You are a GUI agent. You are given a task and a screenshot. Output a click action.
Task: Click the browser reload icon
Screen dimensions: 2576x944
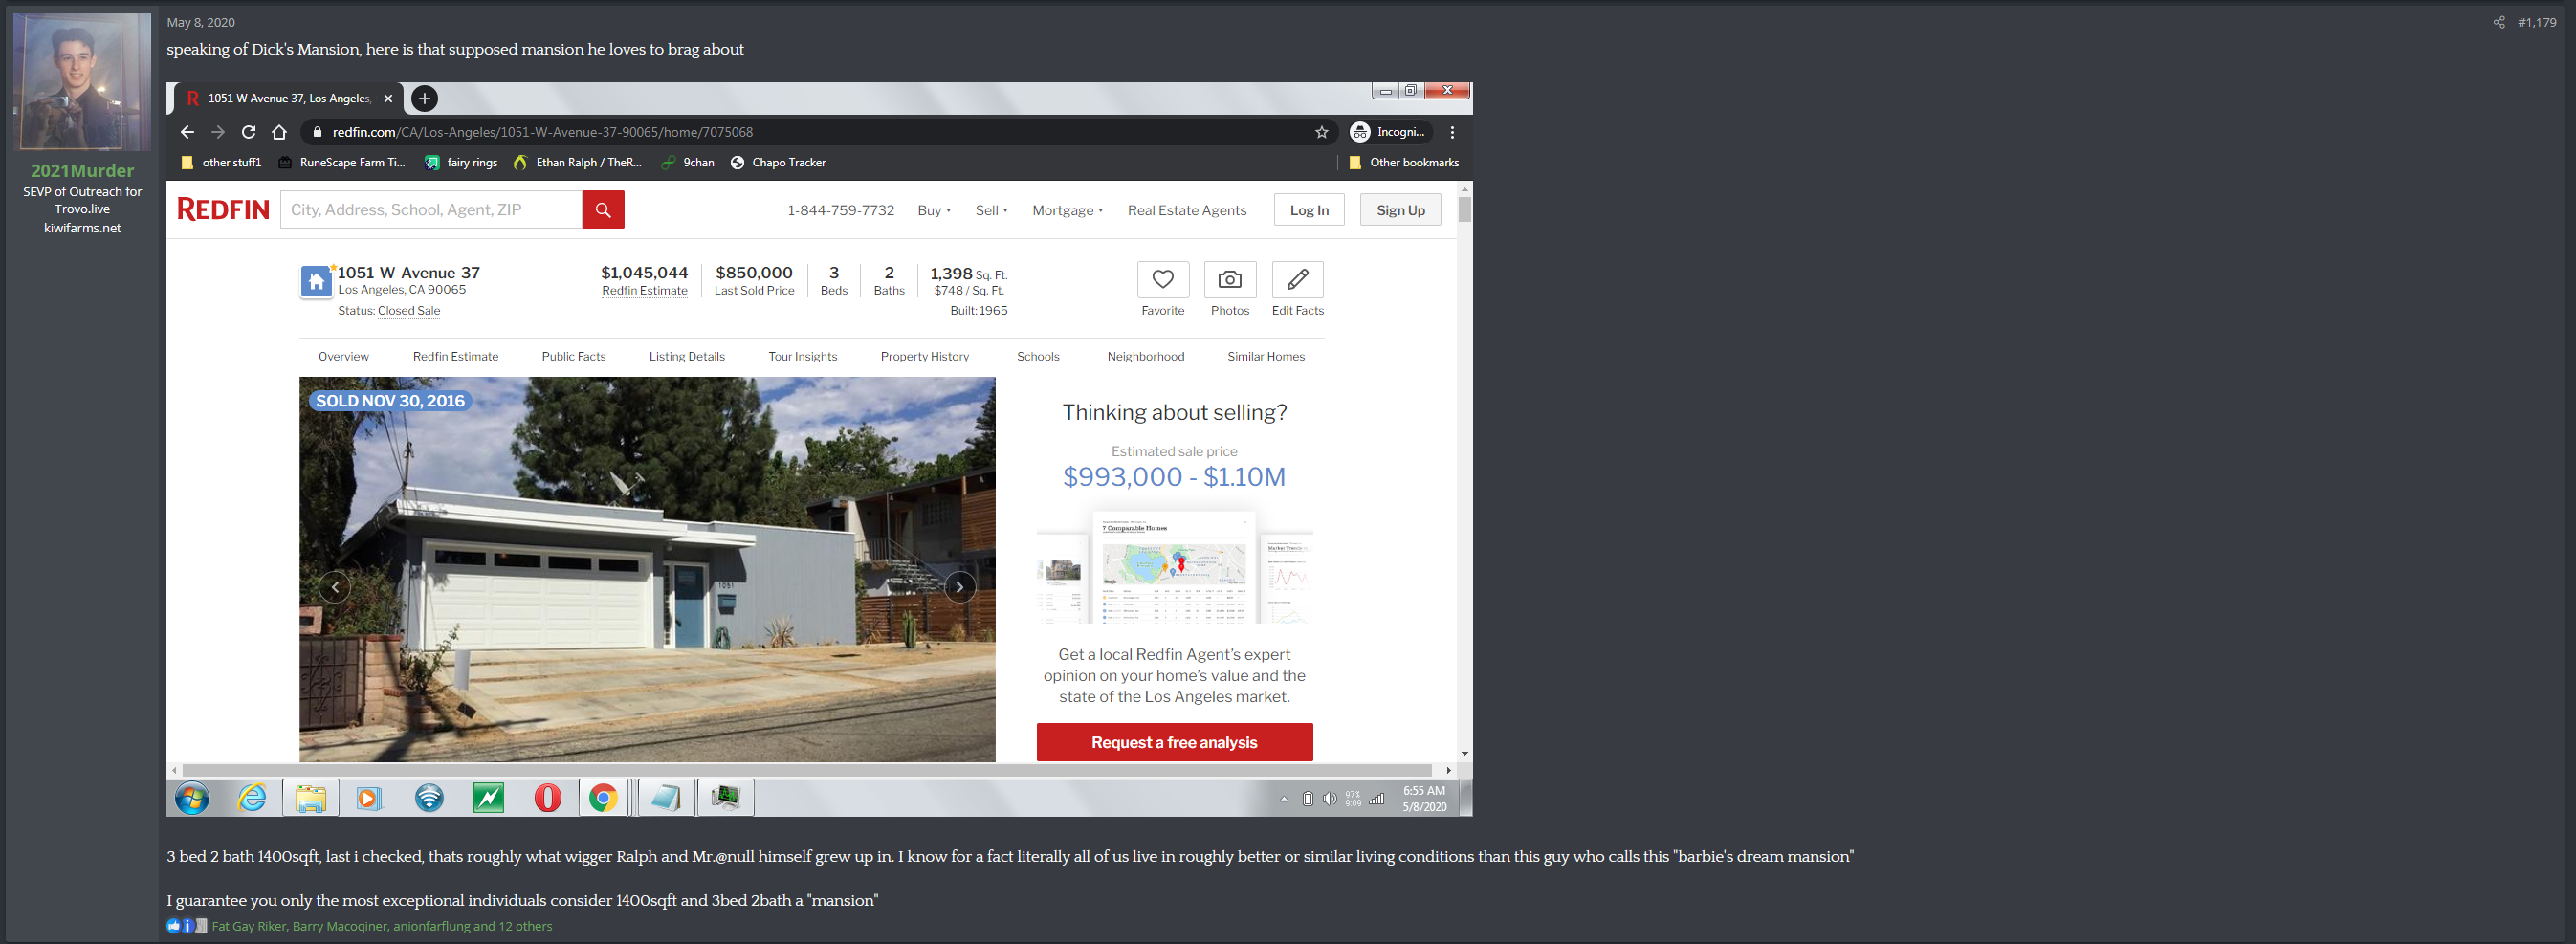249,132
